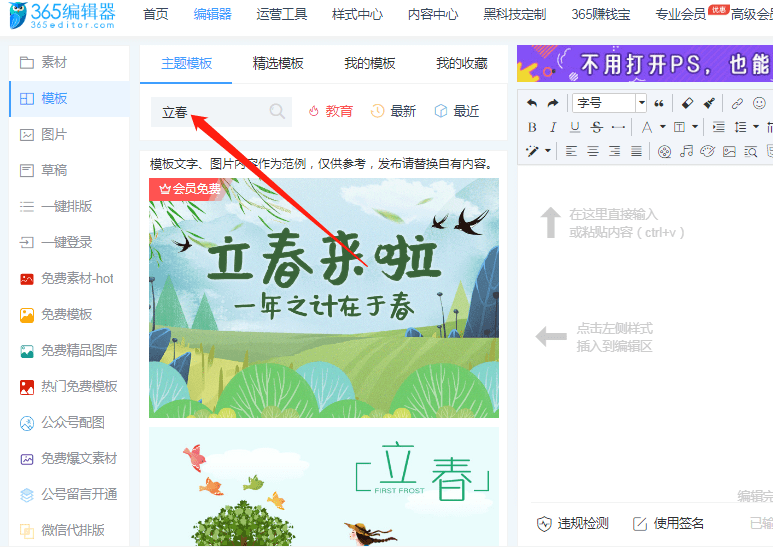Sort templates by 最新
773x547 pixels.
[393, 111]
